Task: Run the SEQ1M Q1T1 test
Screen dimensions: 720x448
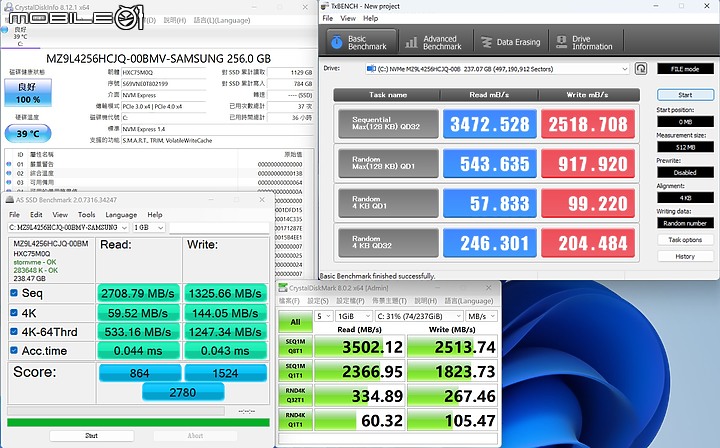Action: (x=295, y=371)
